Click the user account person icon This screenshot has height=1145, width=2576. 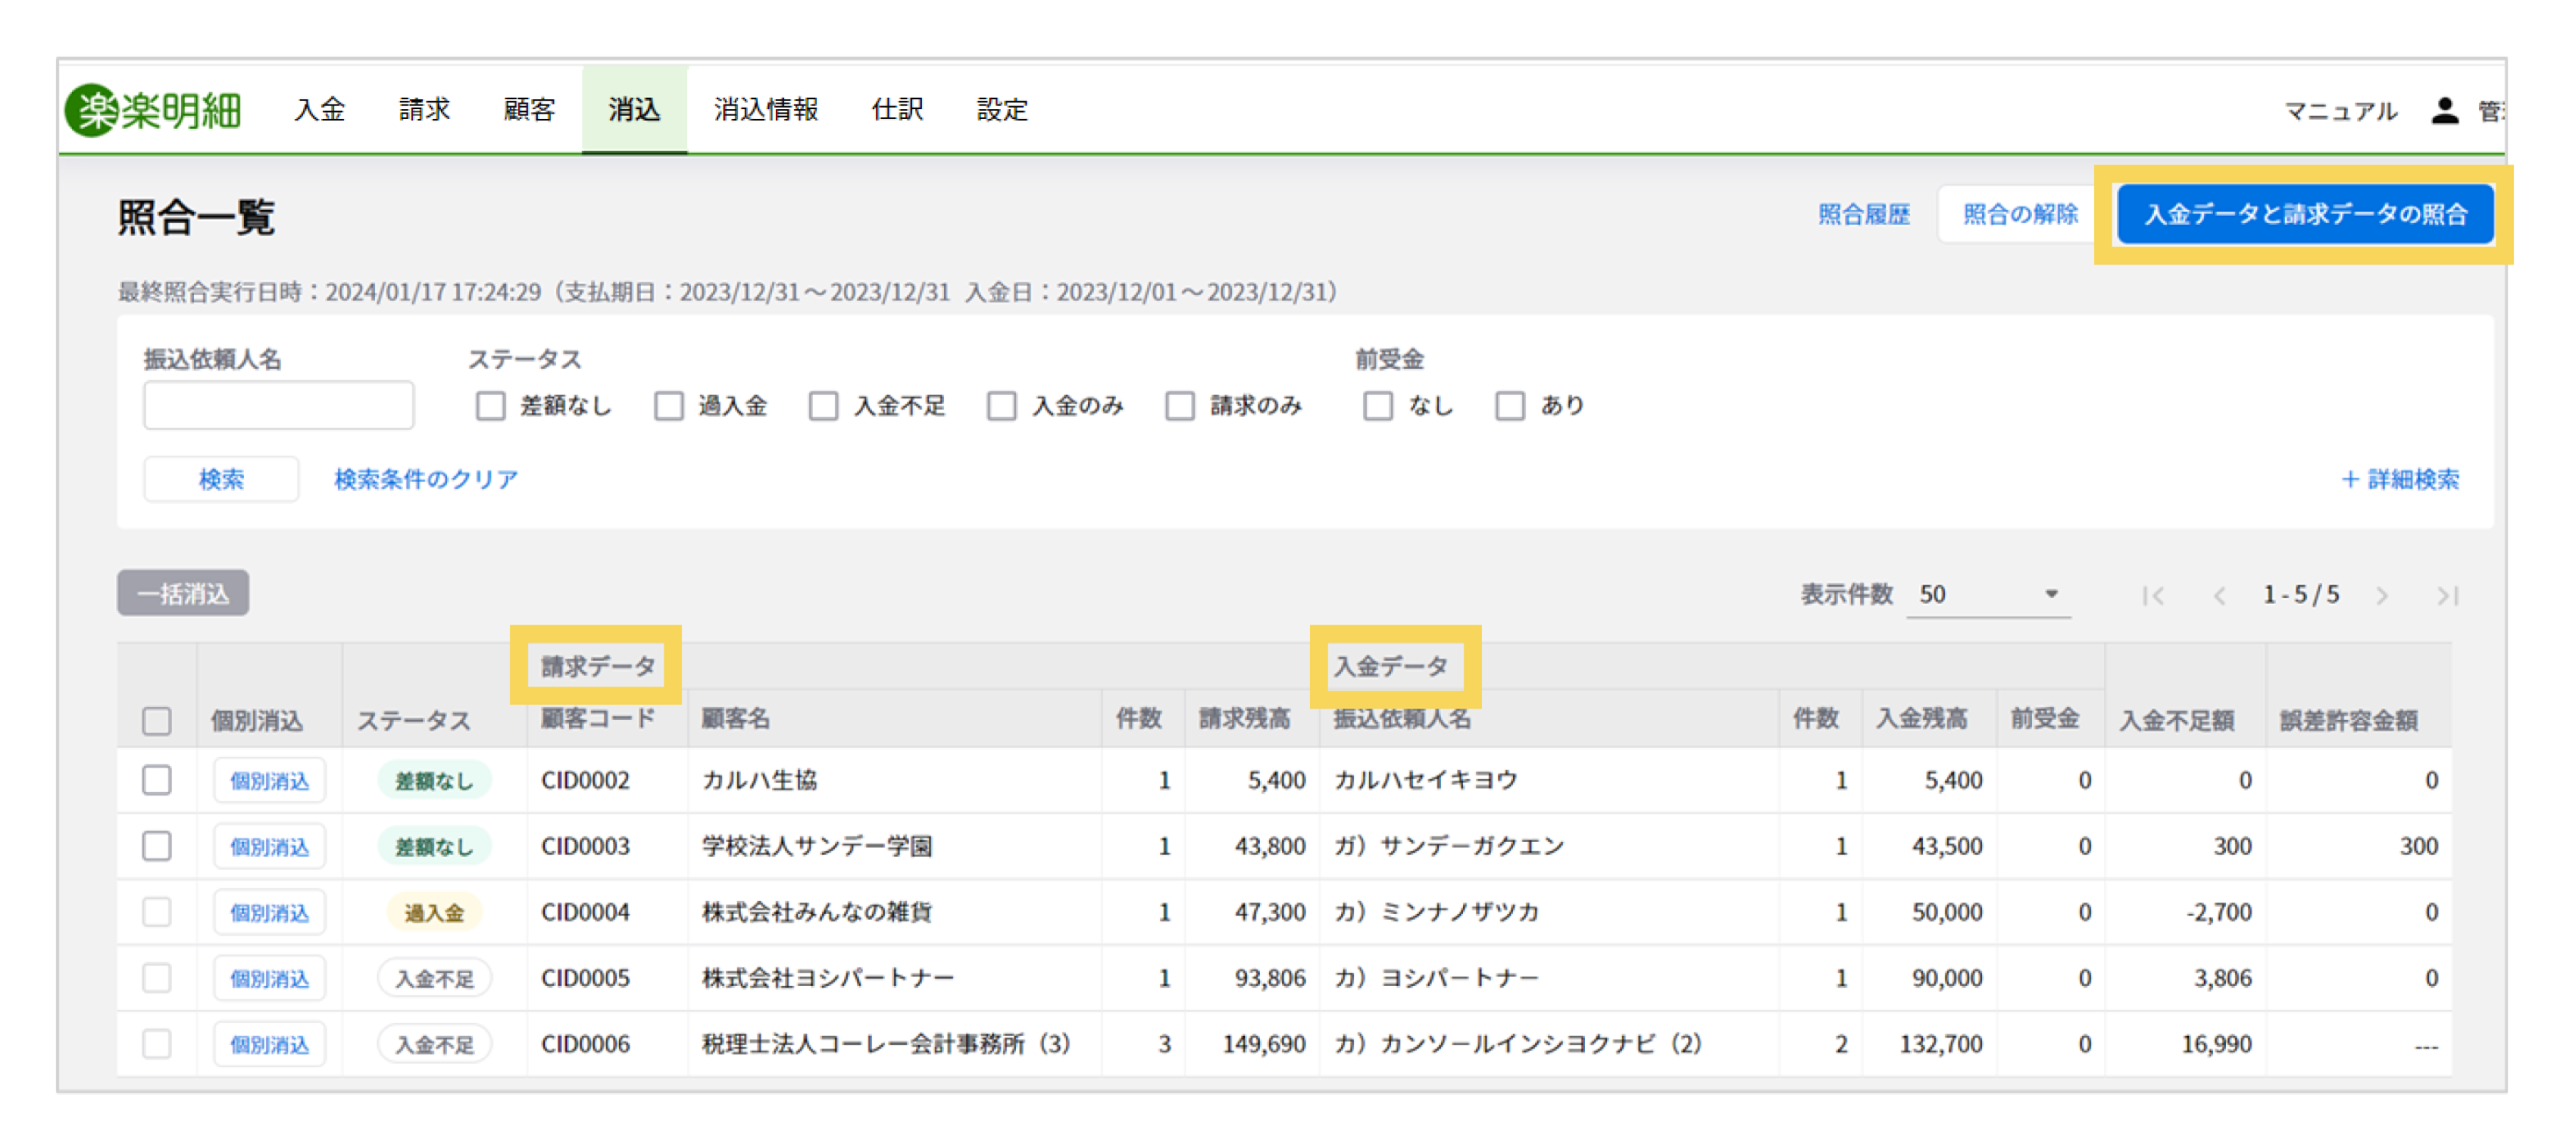(x=2445, y=110)
